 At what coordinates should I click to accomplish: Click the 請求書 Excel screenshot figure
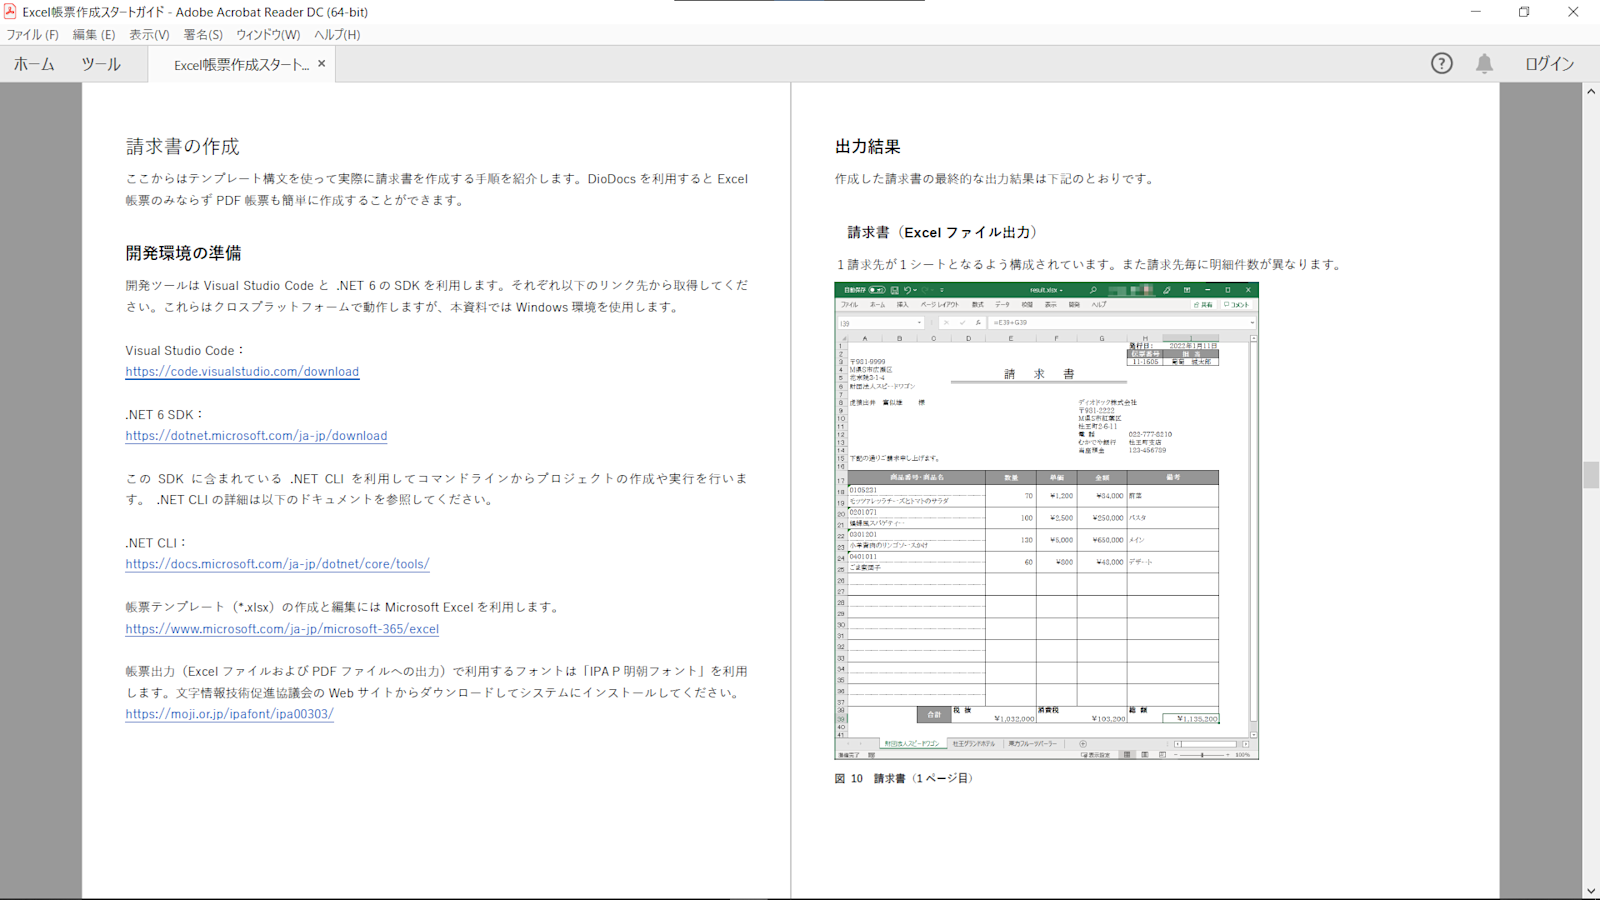tap(1046, 521)
